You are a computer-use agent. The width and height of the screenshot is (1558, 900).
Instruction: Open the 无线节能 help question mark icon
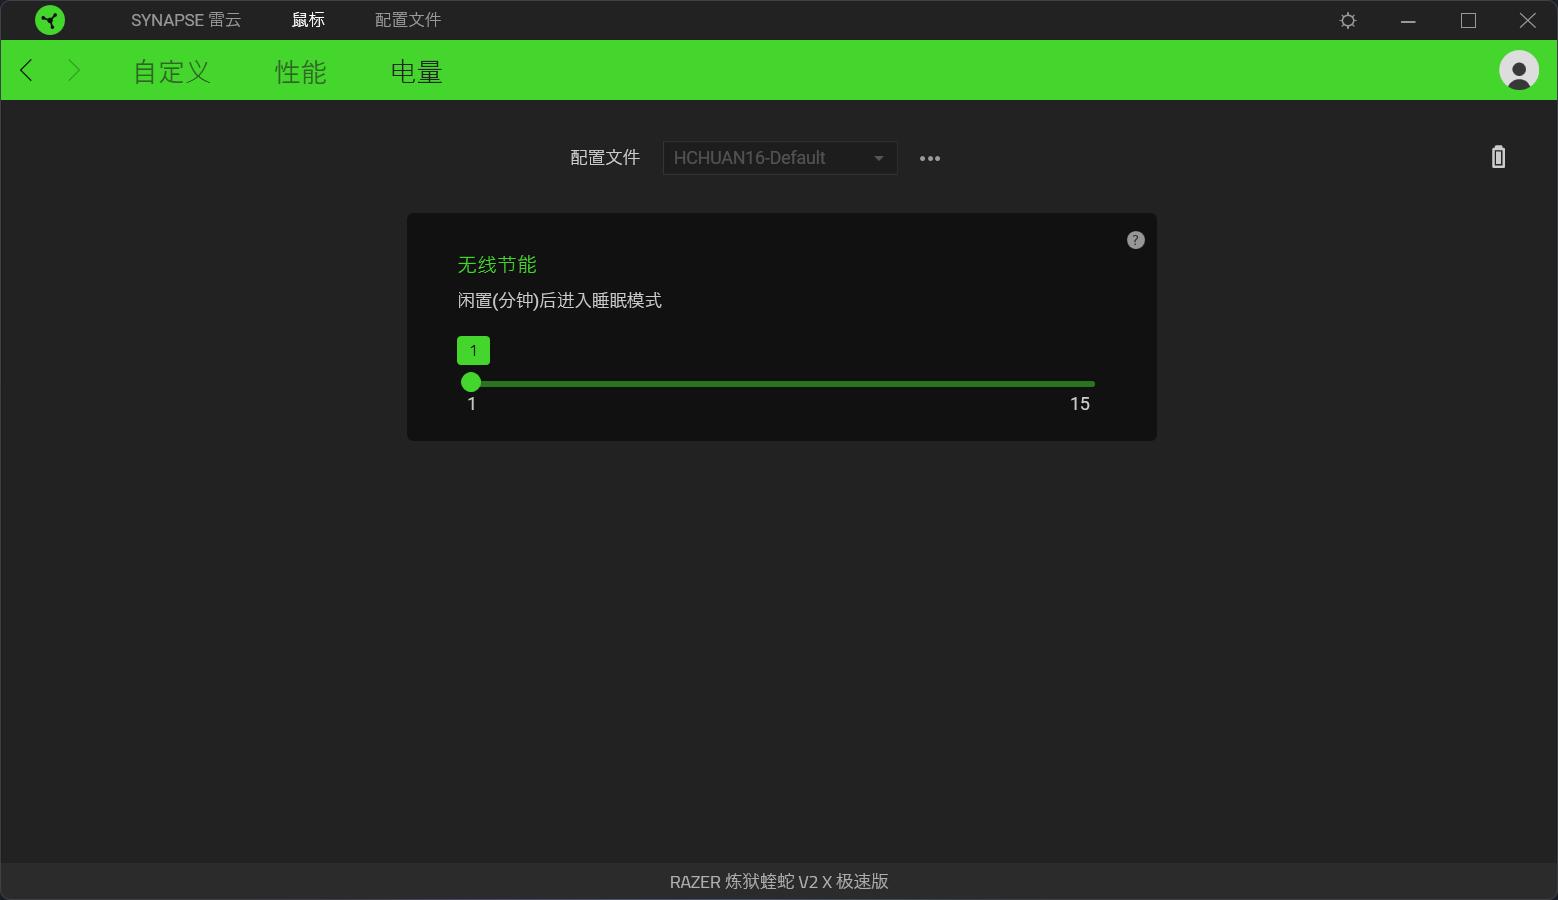coord(1135,239)
